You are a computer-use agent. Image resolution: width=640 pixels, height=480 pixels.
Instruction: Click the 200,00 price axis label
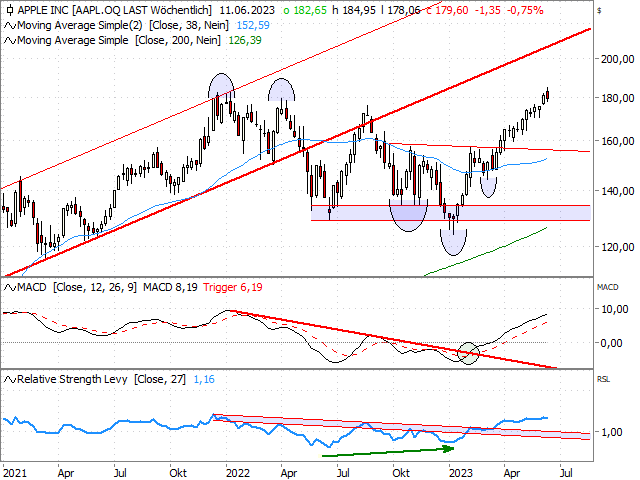click(x=618, y=59)
